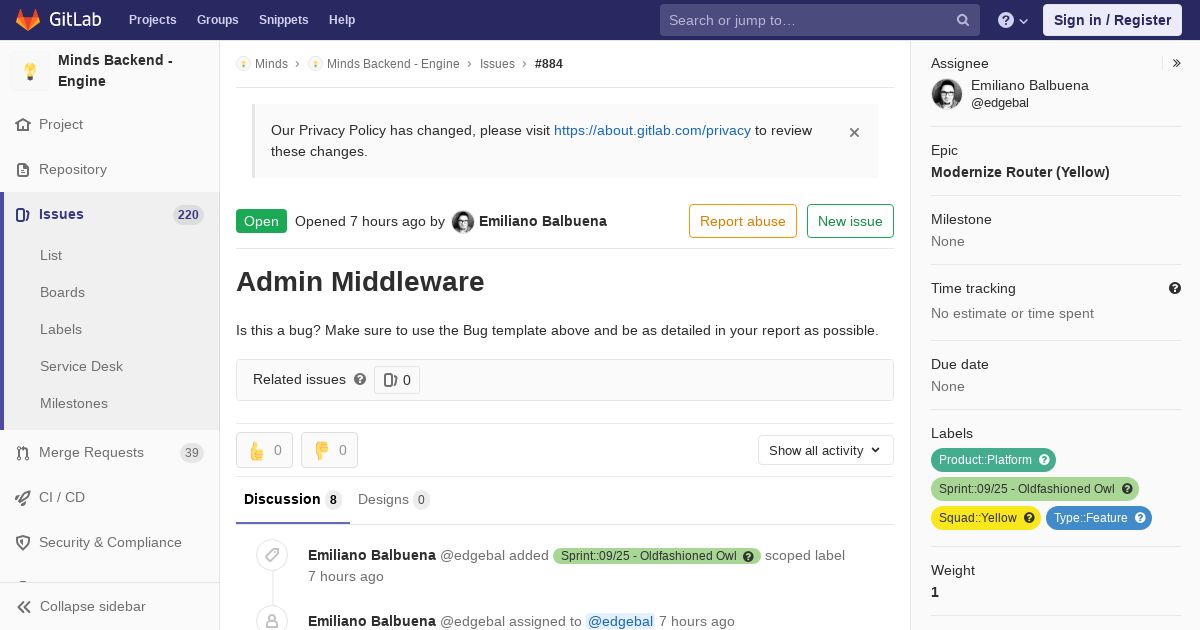This screenshot has width=1200, height=630.
Task: Click the Repository file icon
Action: point(23,170)
